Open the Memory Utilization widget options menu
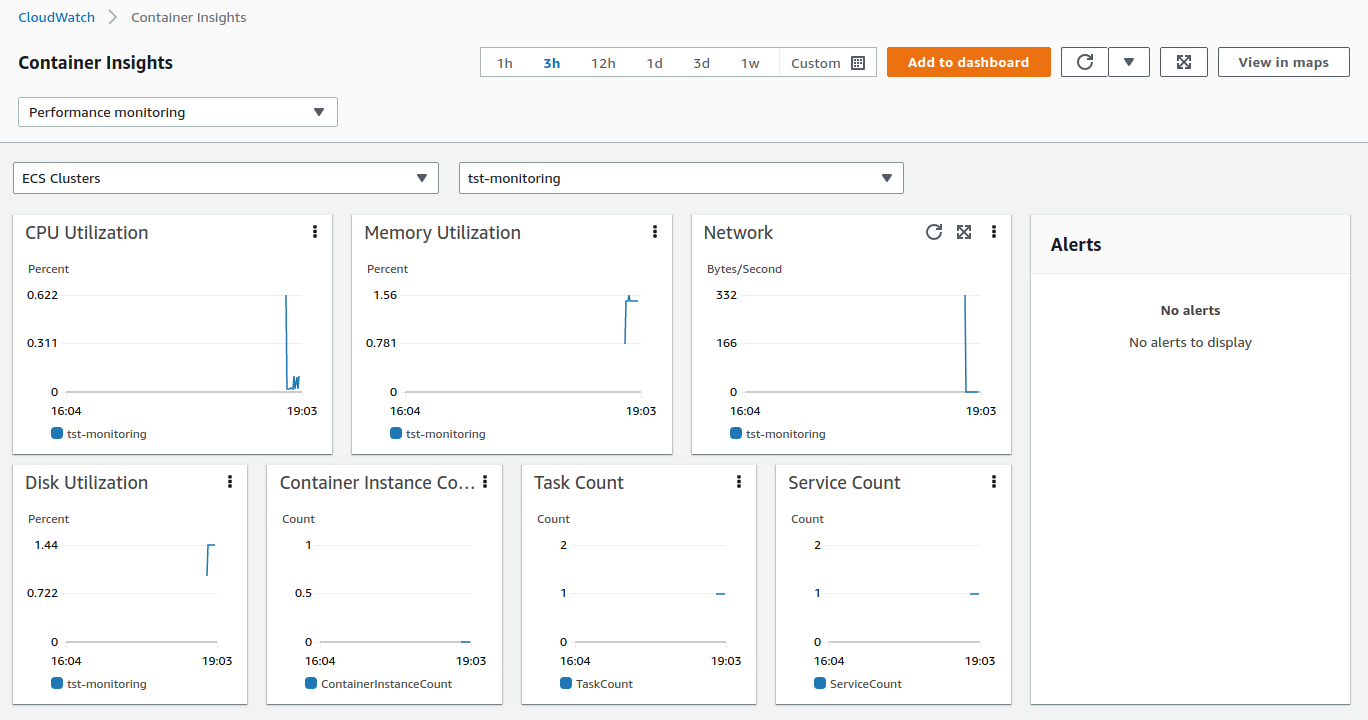Viewport: 1368px width, 720px height. (655, 231)
